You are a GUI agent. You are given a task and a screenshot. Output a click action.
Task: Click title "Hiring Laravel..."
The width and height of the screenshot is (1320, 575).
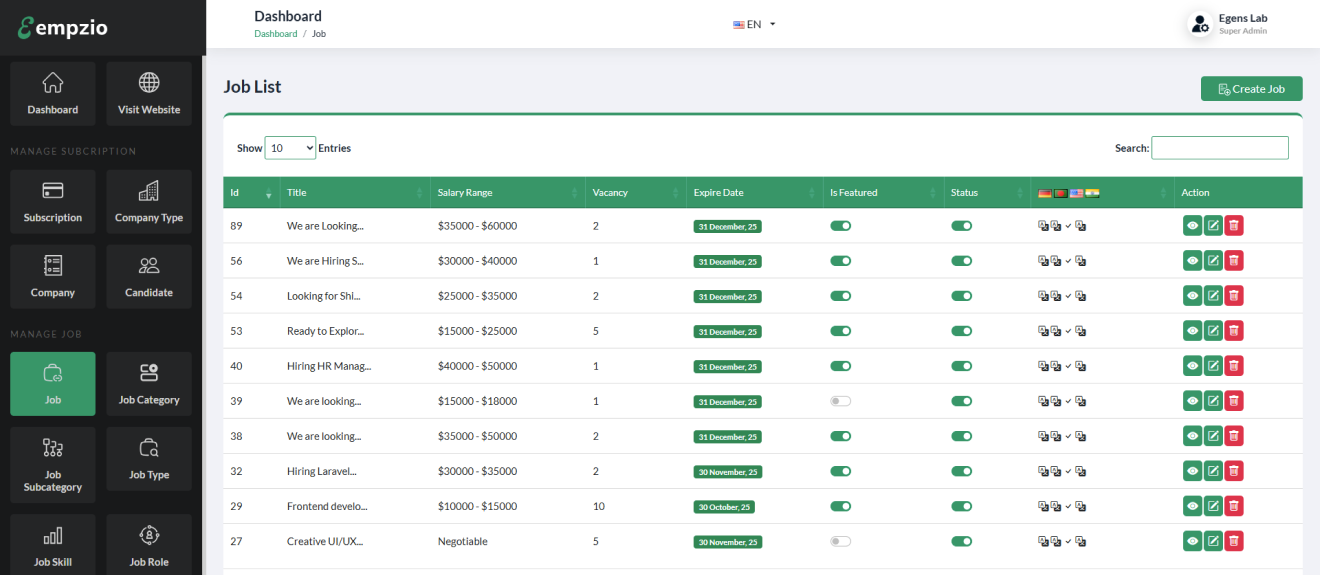(x=322, y=471)
